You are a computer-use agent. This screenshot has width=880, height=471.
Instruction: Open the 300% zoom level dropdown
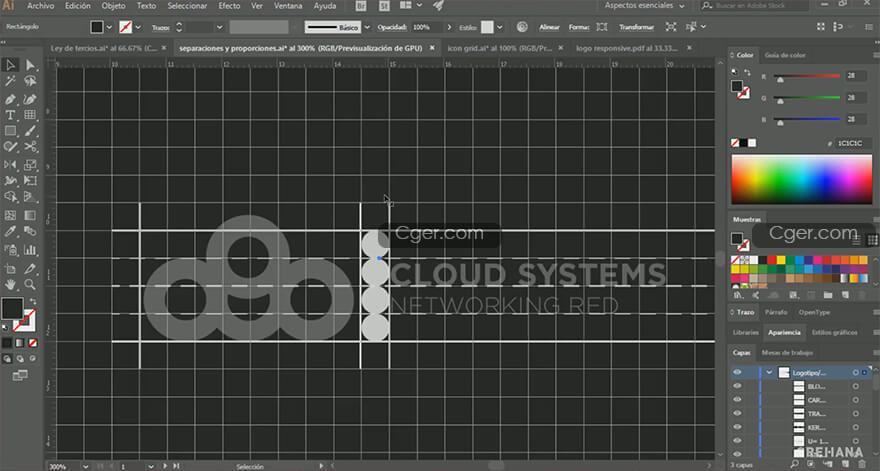click(x=85, y=466)
